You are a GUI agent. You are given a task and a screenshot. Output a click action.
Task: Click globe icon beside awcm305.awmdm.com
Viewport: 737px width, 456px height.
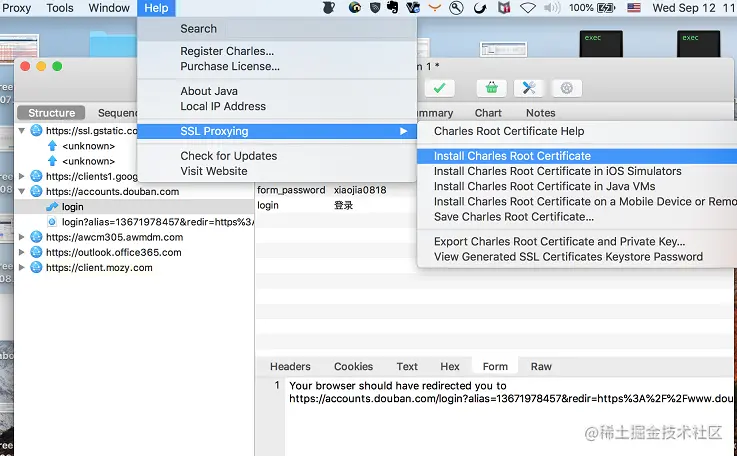(x=36, y=236)
